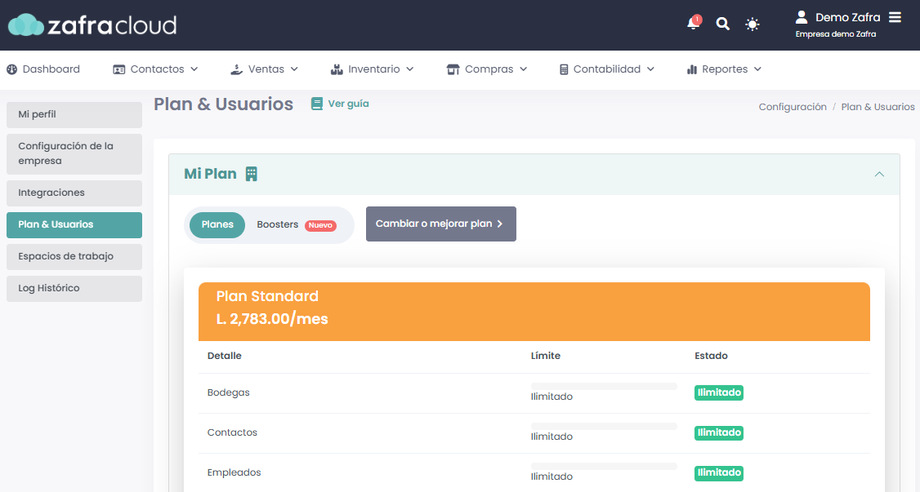
Task: Click the Nuevo badge beside Boosters
Action: point(320,225)
